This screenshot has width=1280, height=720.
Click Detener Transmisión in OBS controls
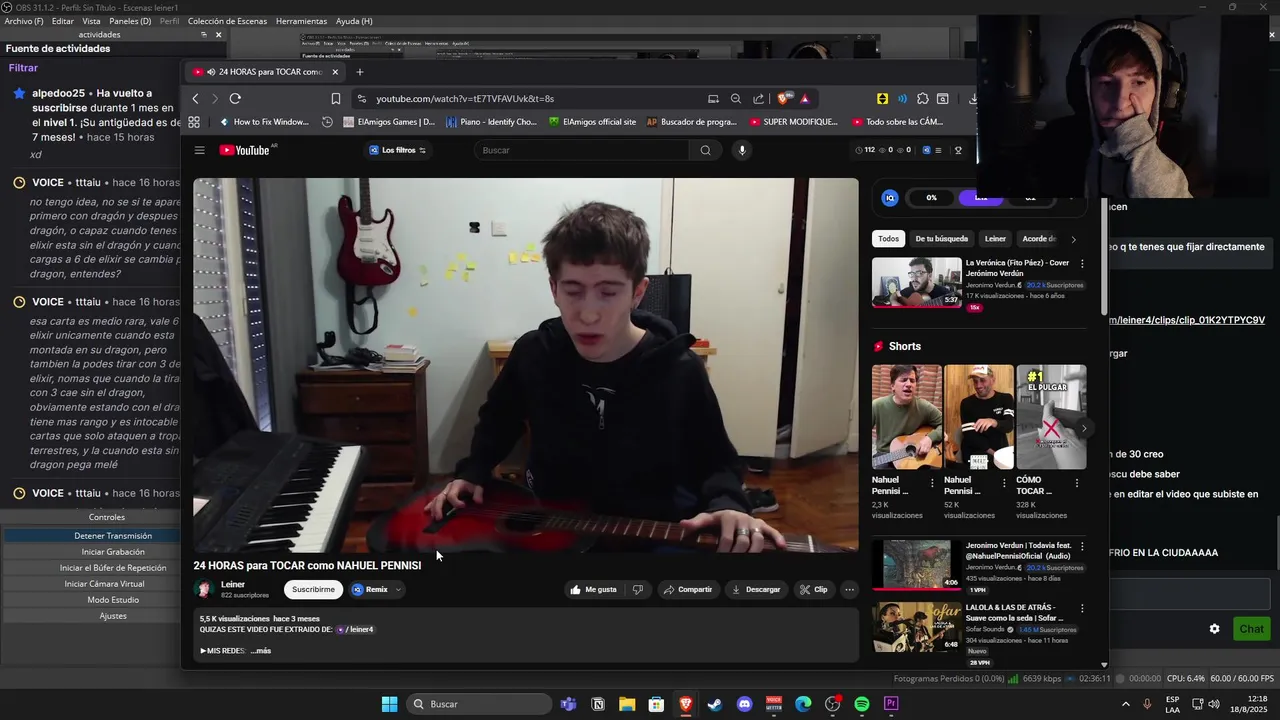[x=113, y=536]
